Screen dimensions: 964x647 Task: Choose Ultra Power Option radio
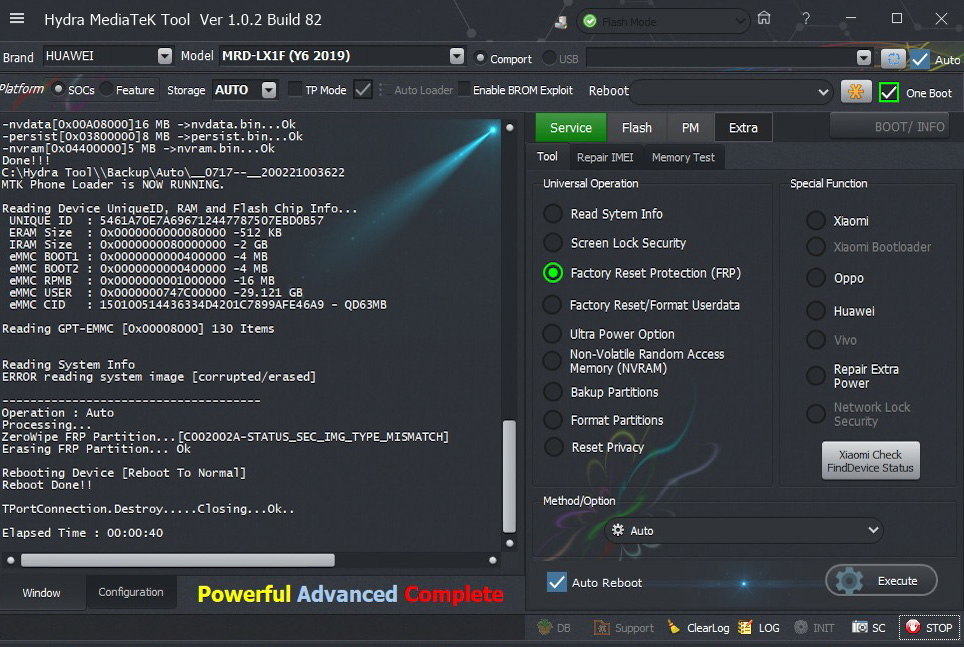pos(552,333)
